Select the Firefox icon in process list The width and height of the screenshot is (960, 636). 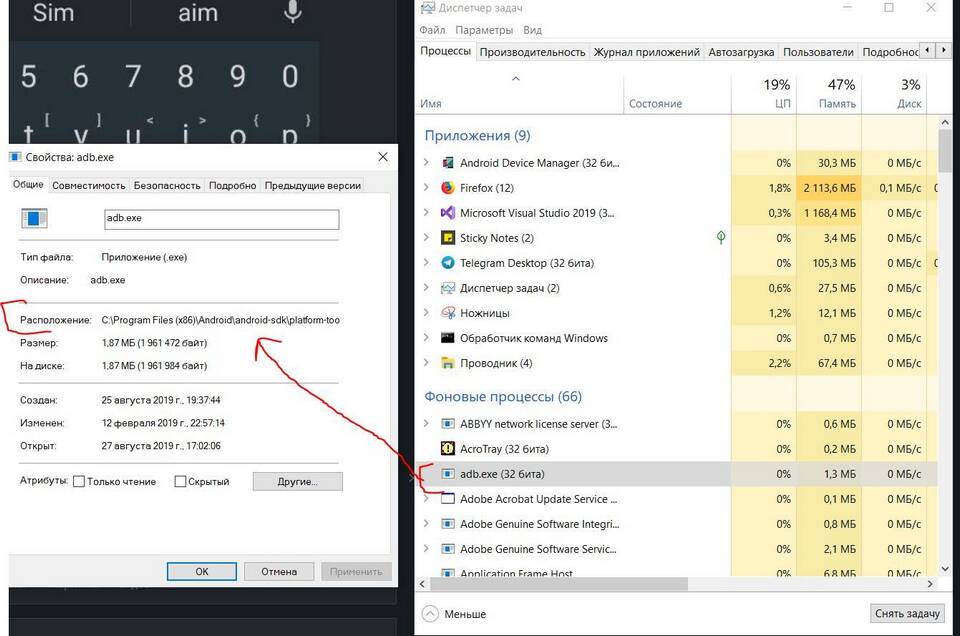(448, 188)
